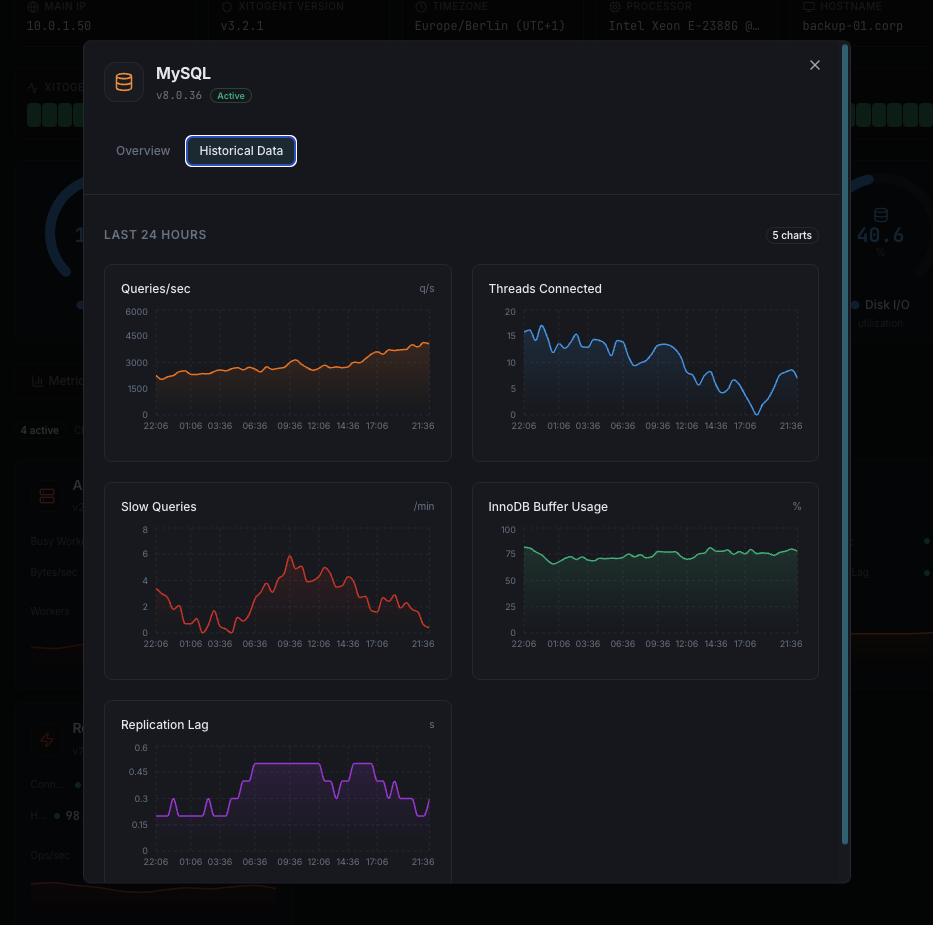Image resolution: width=933 pixels, height=925 pixels.
Task: Click the red lightning bolt service icon
Action: [x=47, y=739]
